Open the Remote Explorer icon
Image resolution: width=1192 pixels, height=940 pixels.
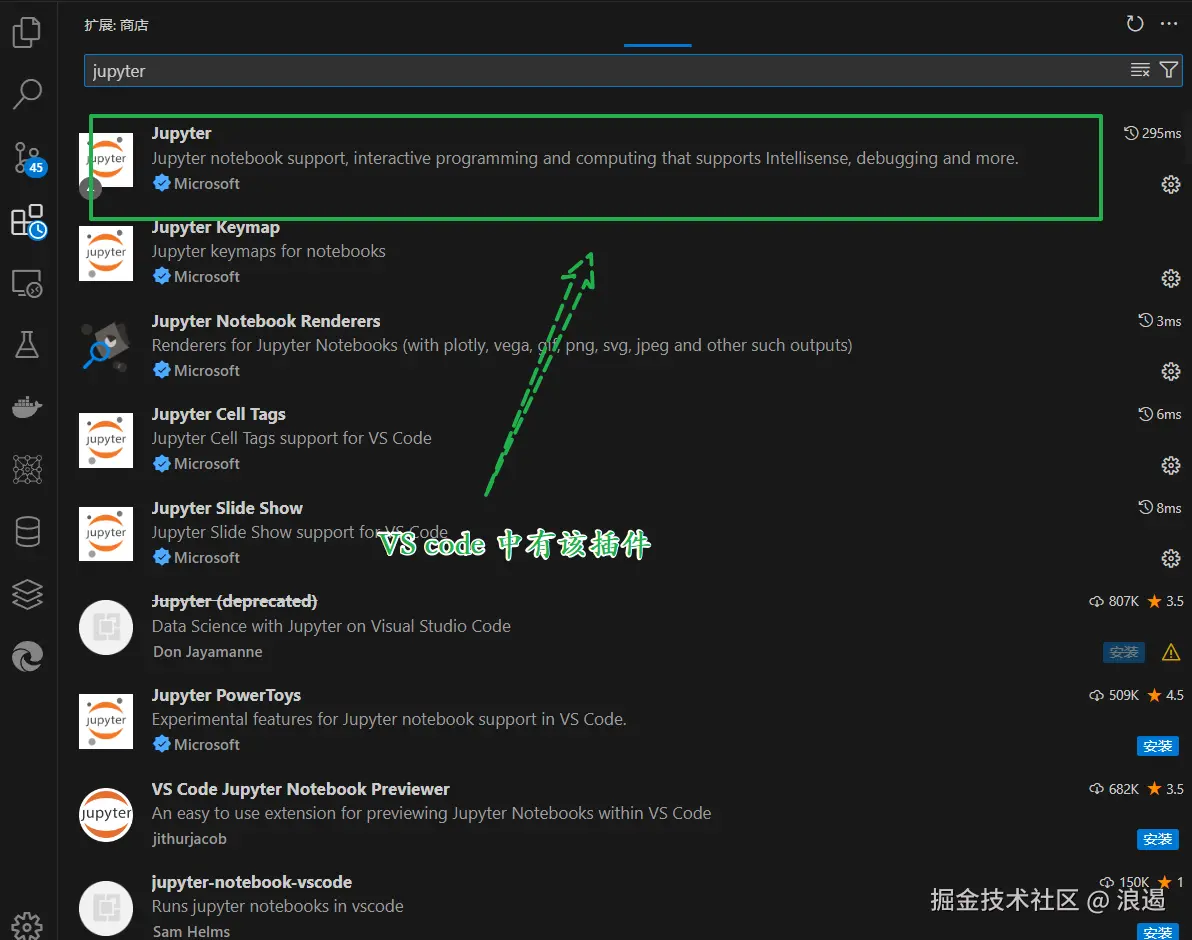[x=27, y=283]
